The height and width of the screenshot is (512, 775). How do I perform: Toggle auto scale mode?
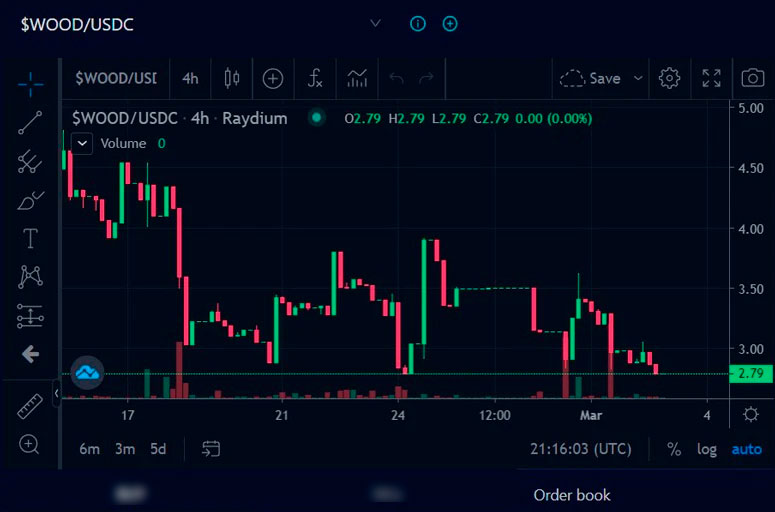[746, 449]
